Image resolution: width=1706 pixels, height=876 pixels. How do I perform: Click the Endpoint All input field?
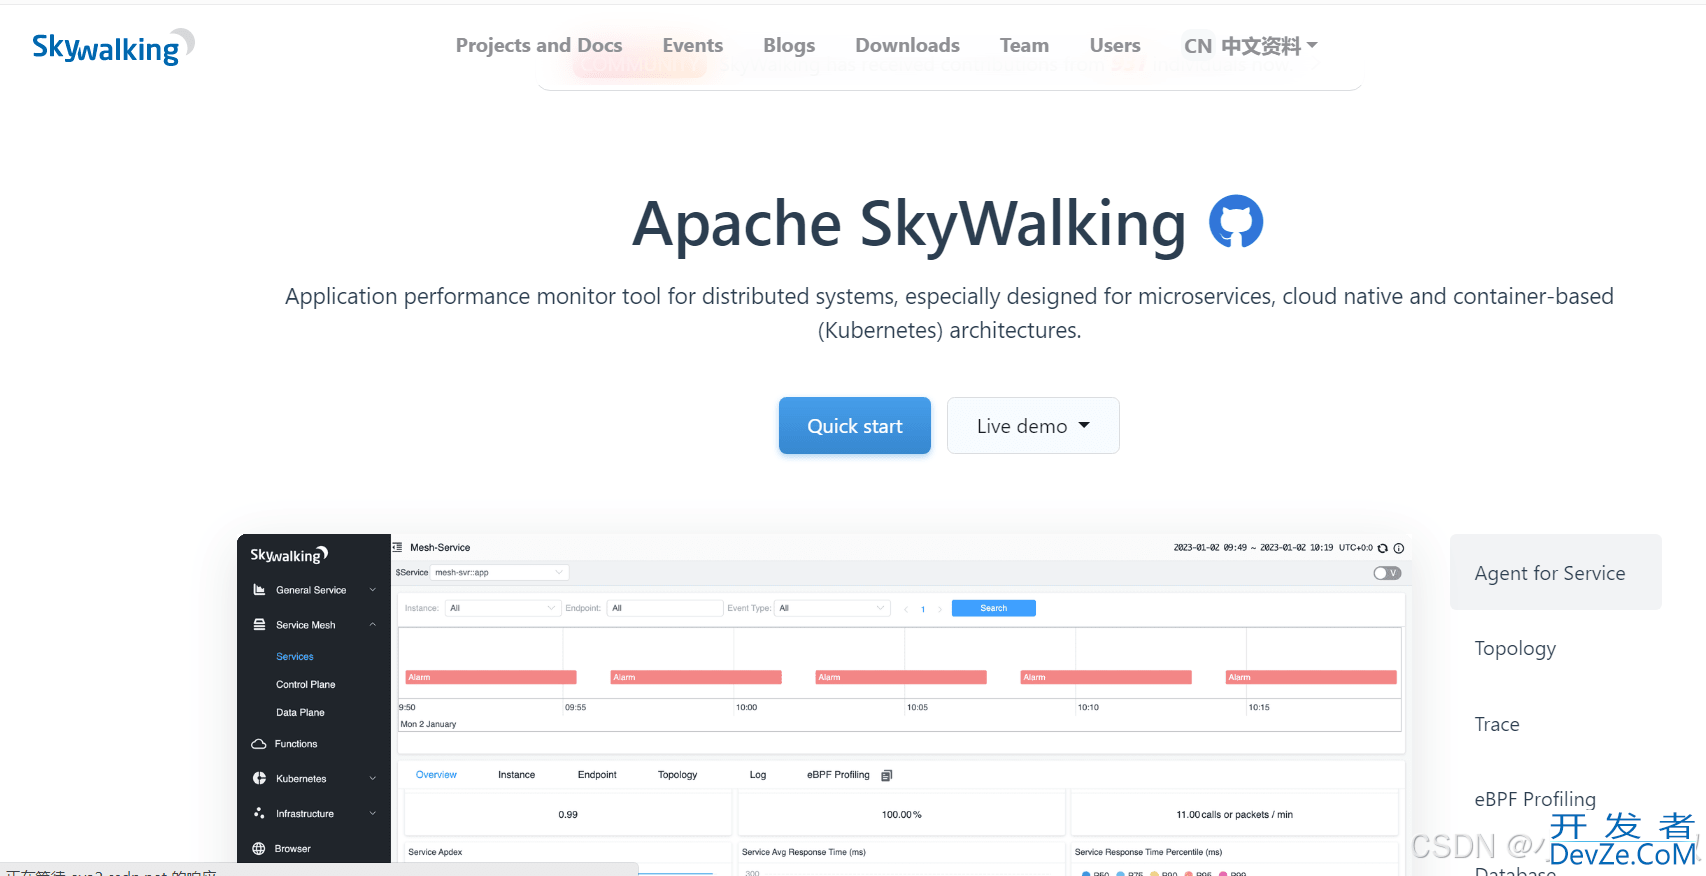point(665,608)
